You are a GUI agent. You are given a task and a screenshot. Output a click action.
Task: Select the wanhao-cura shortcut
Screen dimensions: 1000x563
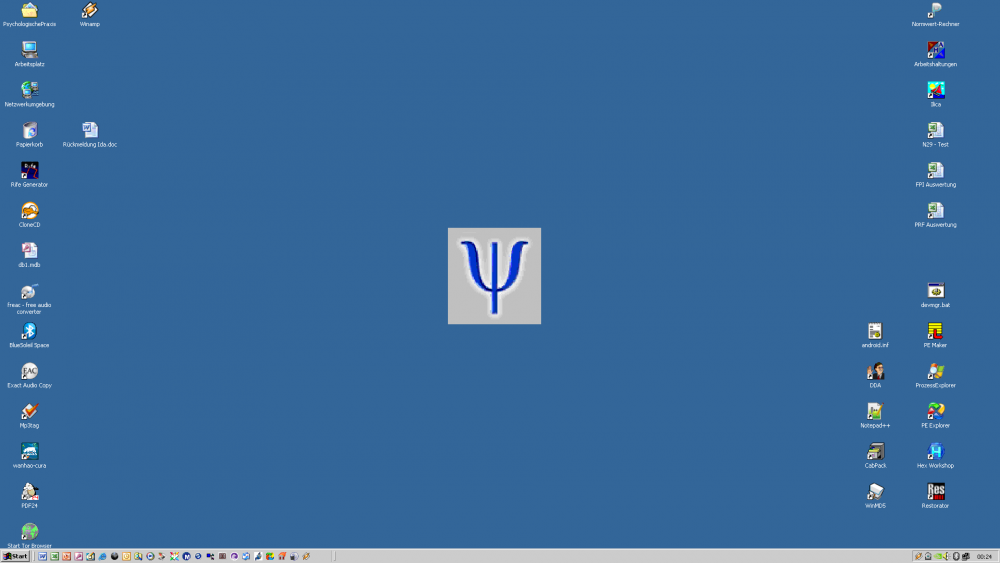(x=29, y=457)
